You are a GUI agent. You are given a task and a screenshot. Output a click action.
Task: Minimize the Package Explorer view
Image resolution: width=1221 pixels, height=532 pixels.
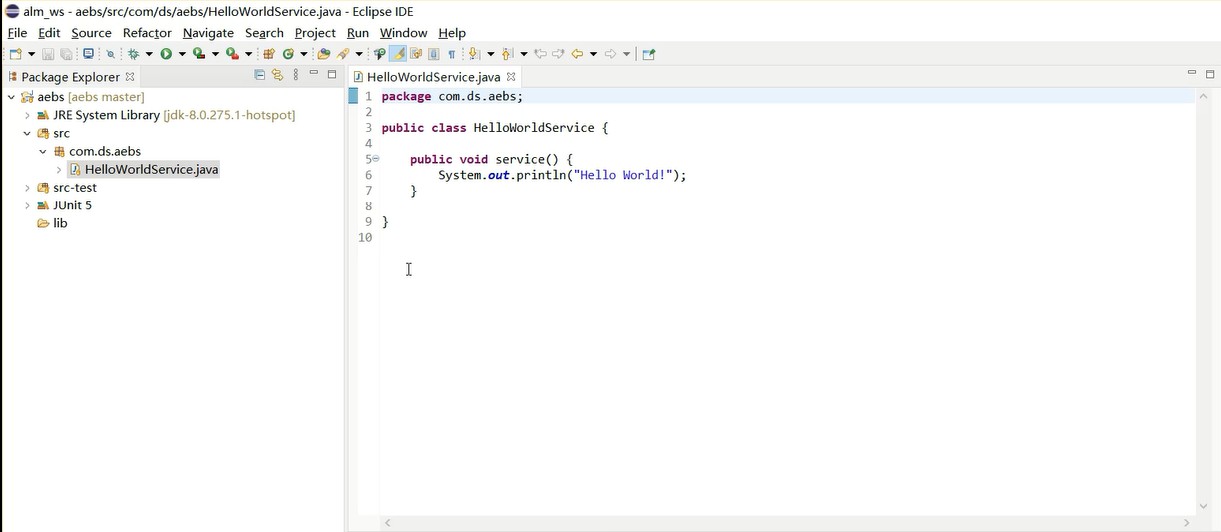click(x=314, y=74)
